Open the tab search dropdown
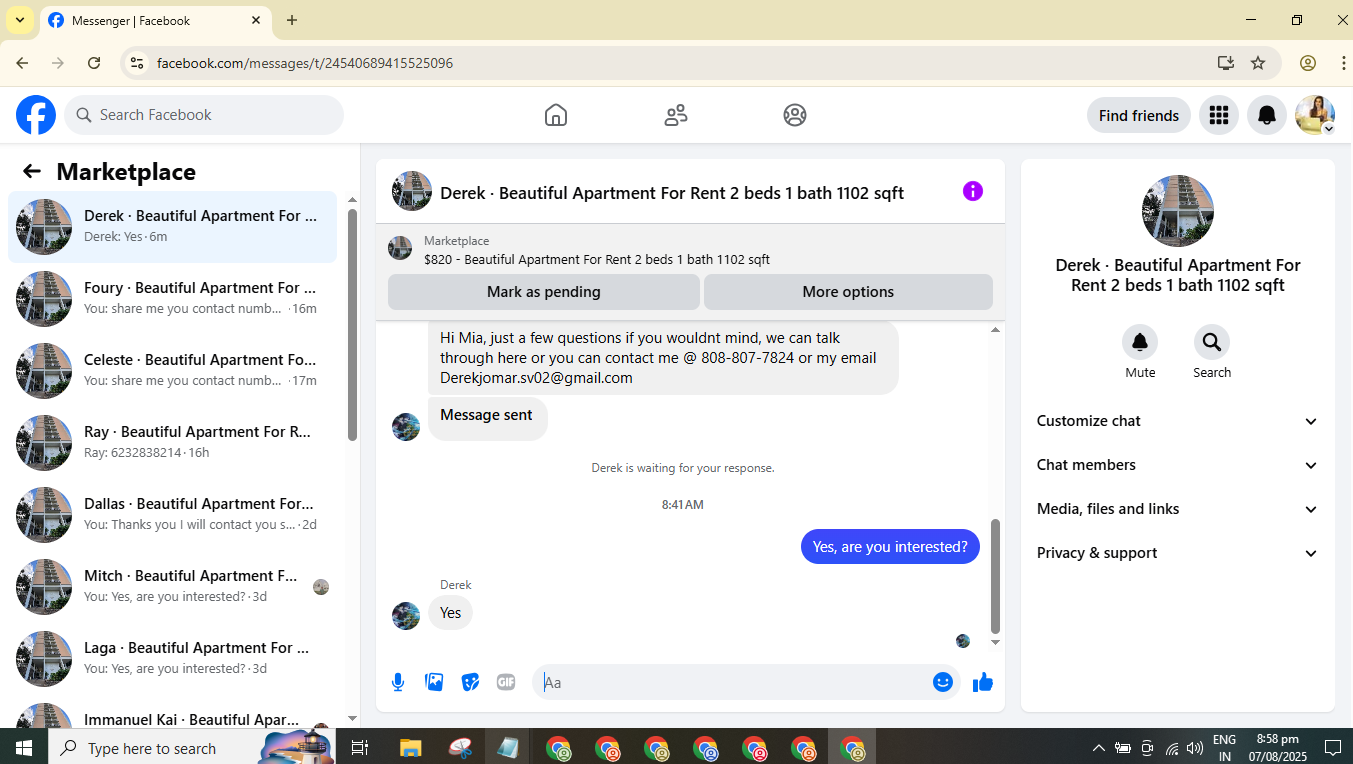The image size is (1353, 764). pyautogui.click(x=19, y=20)
